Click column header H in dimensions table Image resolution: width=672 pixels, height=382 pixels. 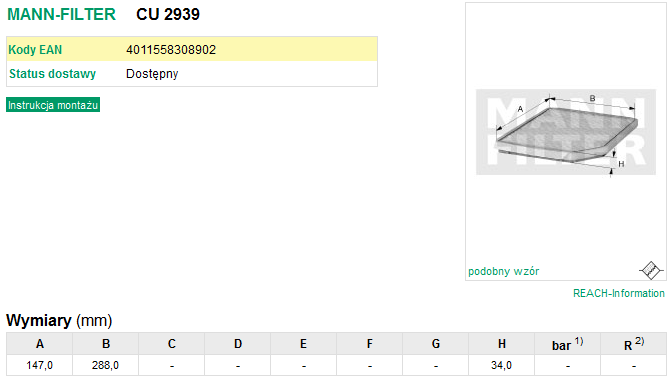pyautogui.click(x=502, y=344)
